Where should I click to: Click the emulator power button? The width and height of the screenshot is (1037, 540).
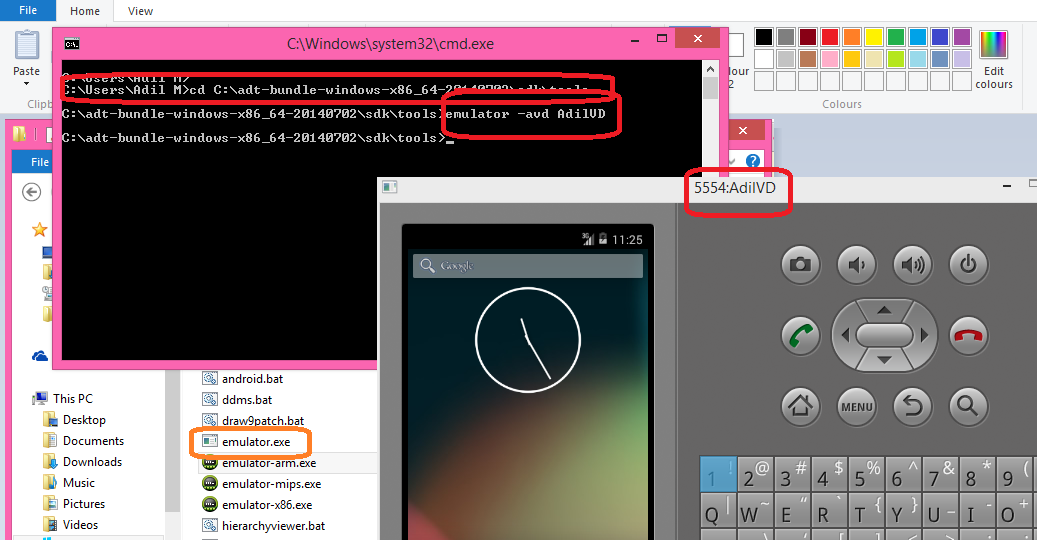click(968, 264)
